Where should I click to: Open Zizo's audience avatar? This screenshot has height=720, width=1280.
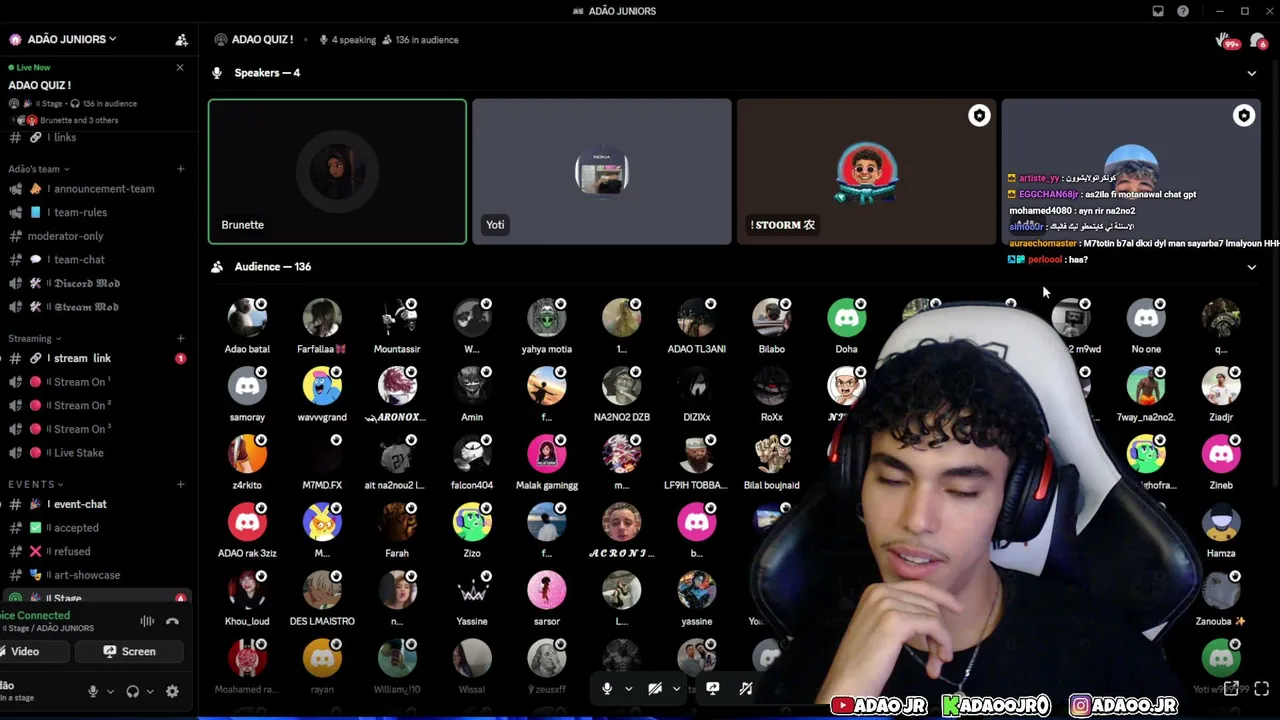472,522
